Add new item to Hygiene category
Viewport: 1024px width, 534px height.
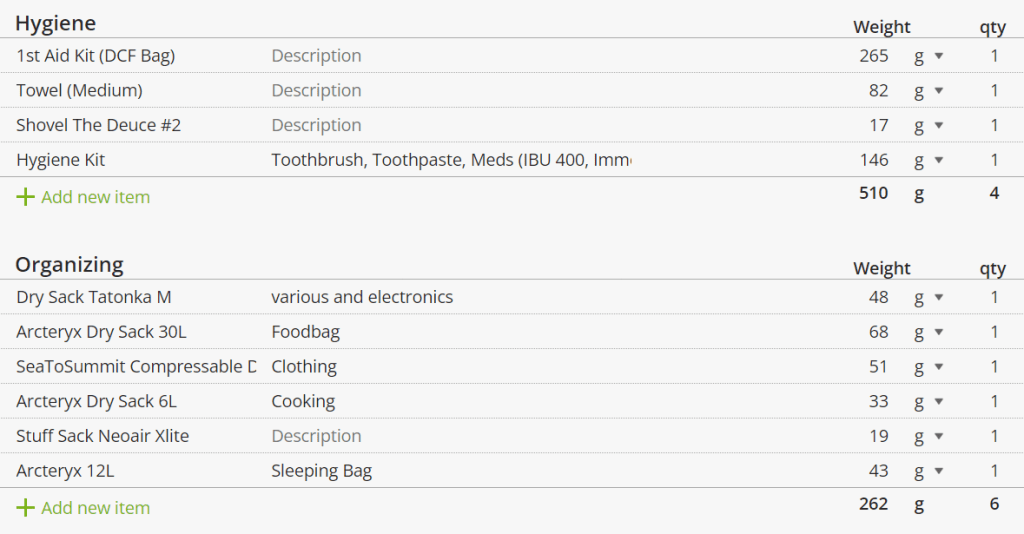[x=95, y=197]
